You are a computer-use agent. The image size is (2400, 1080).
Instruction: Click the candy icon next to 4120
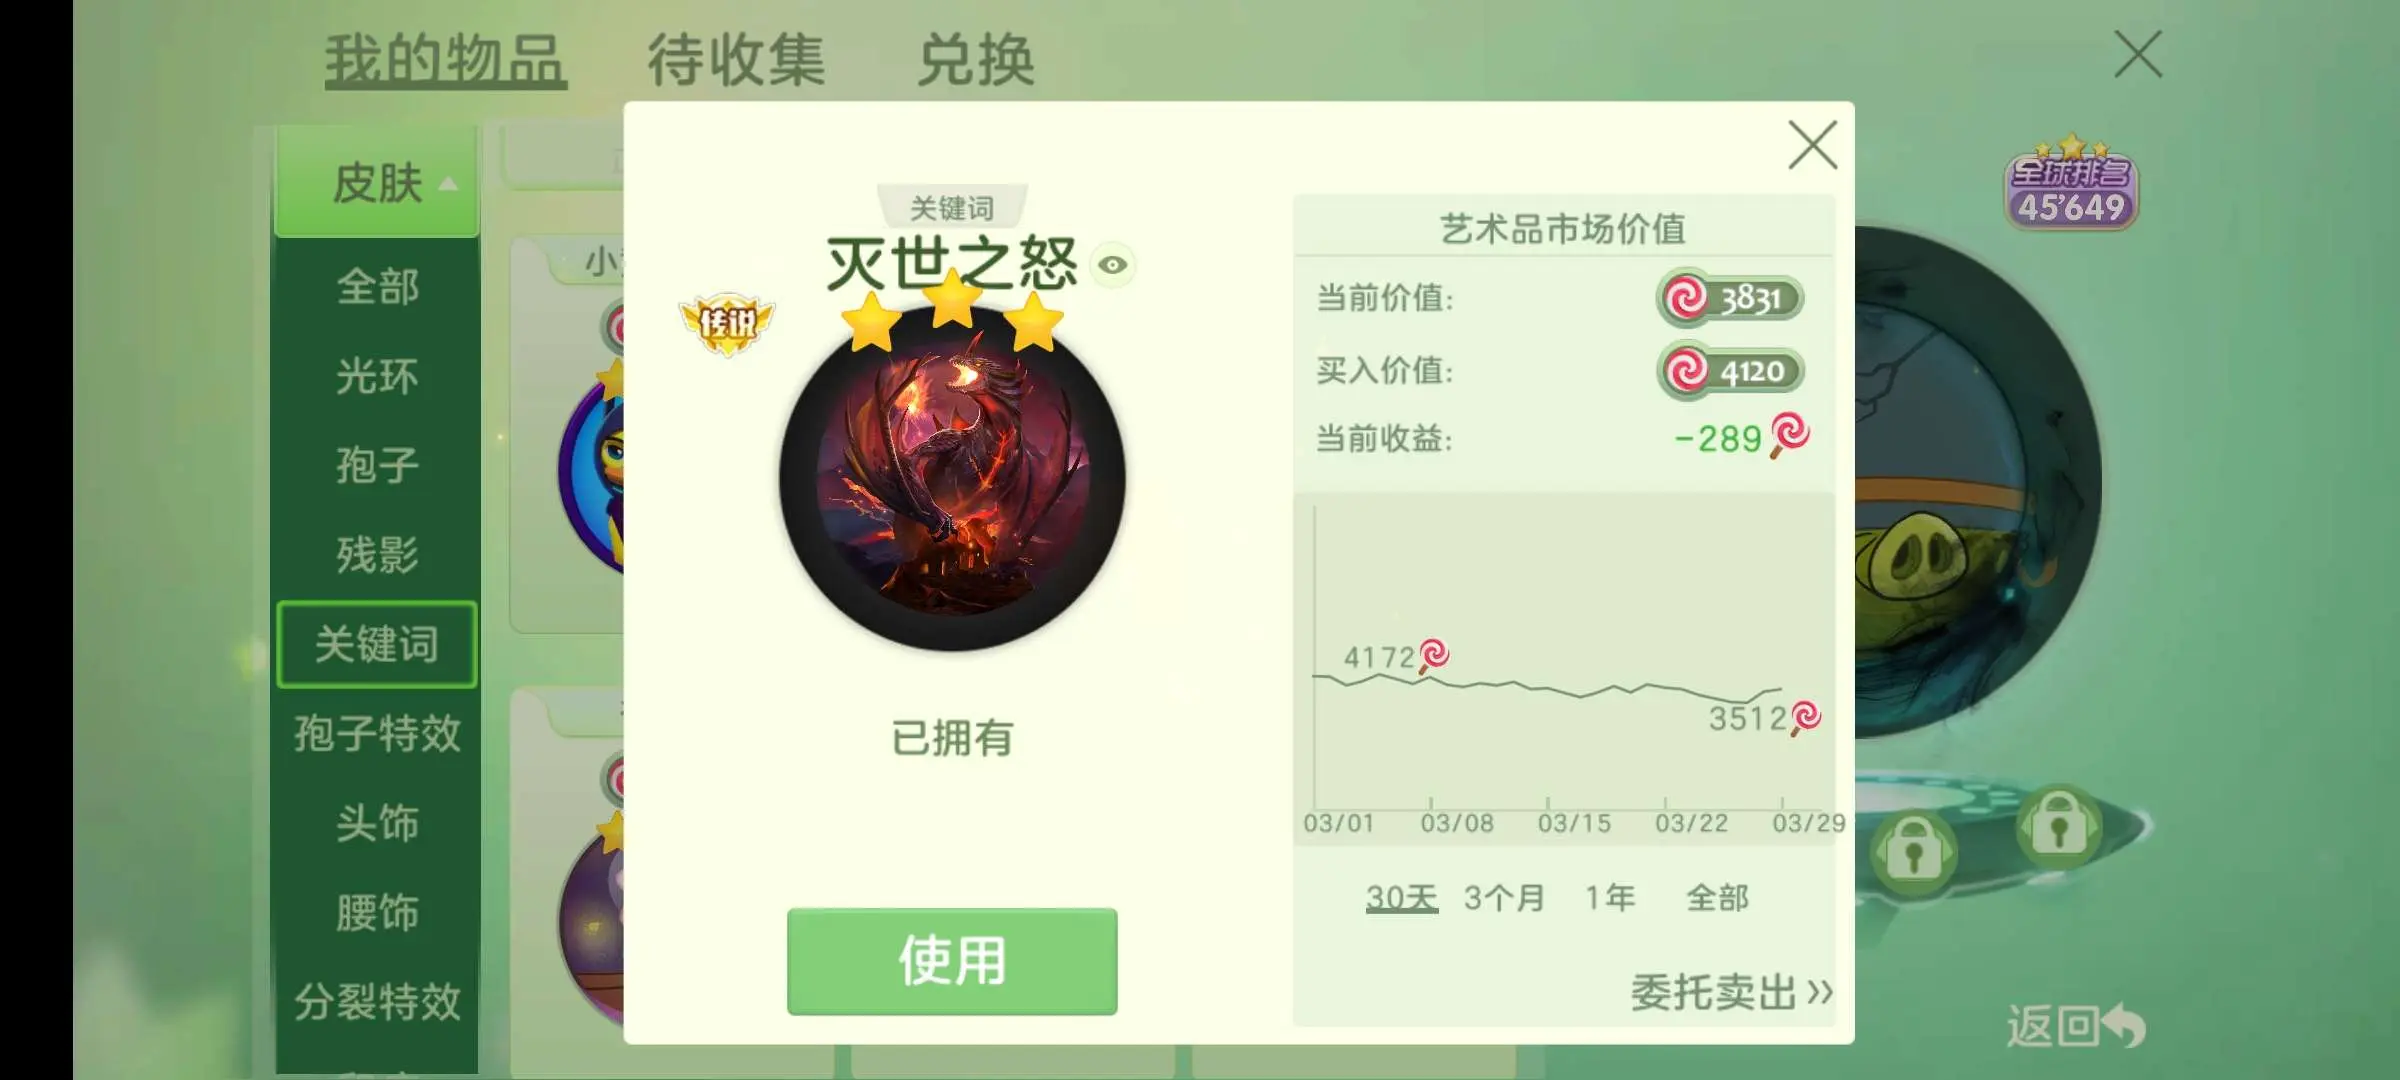click(1686, 371)
